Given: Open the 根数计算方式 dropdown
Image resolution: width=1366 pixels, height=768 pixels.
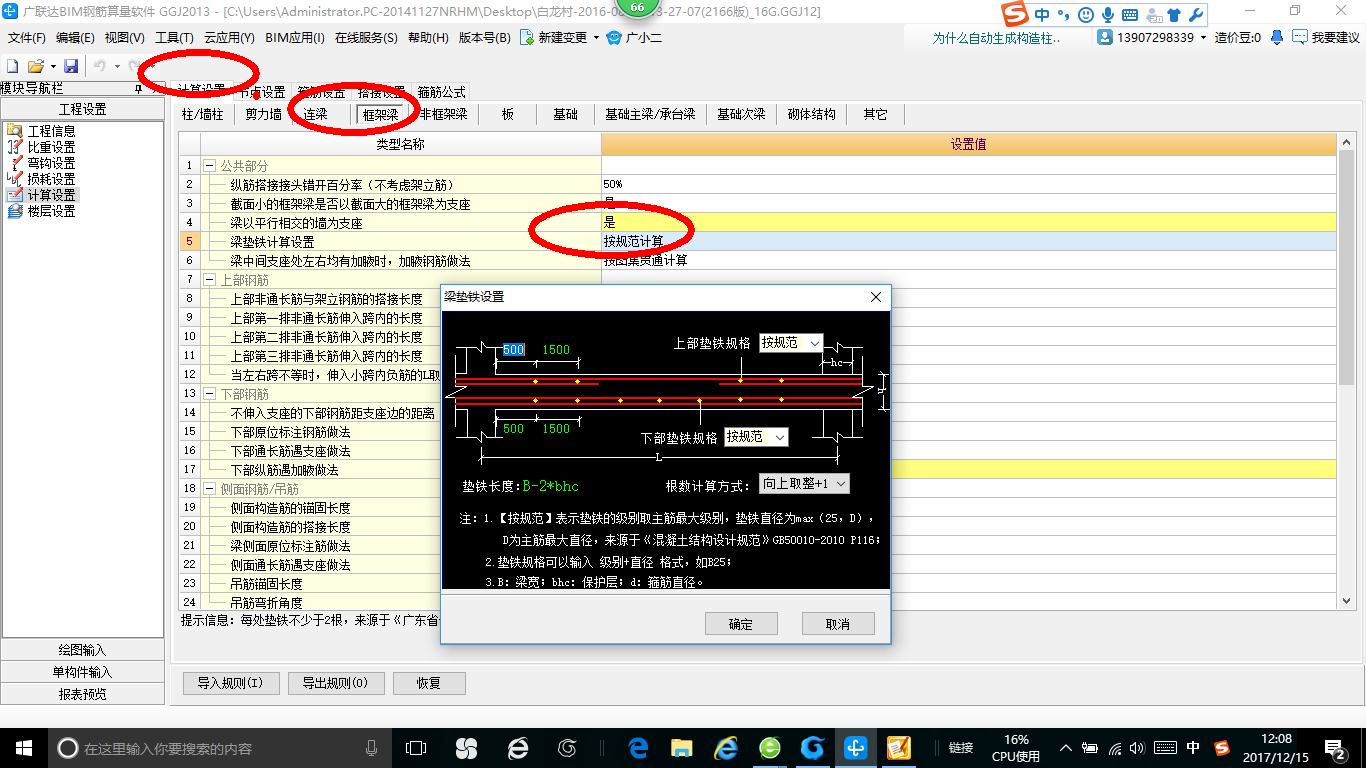Looking at the screenshot, I should (841, 484).
